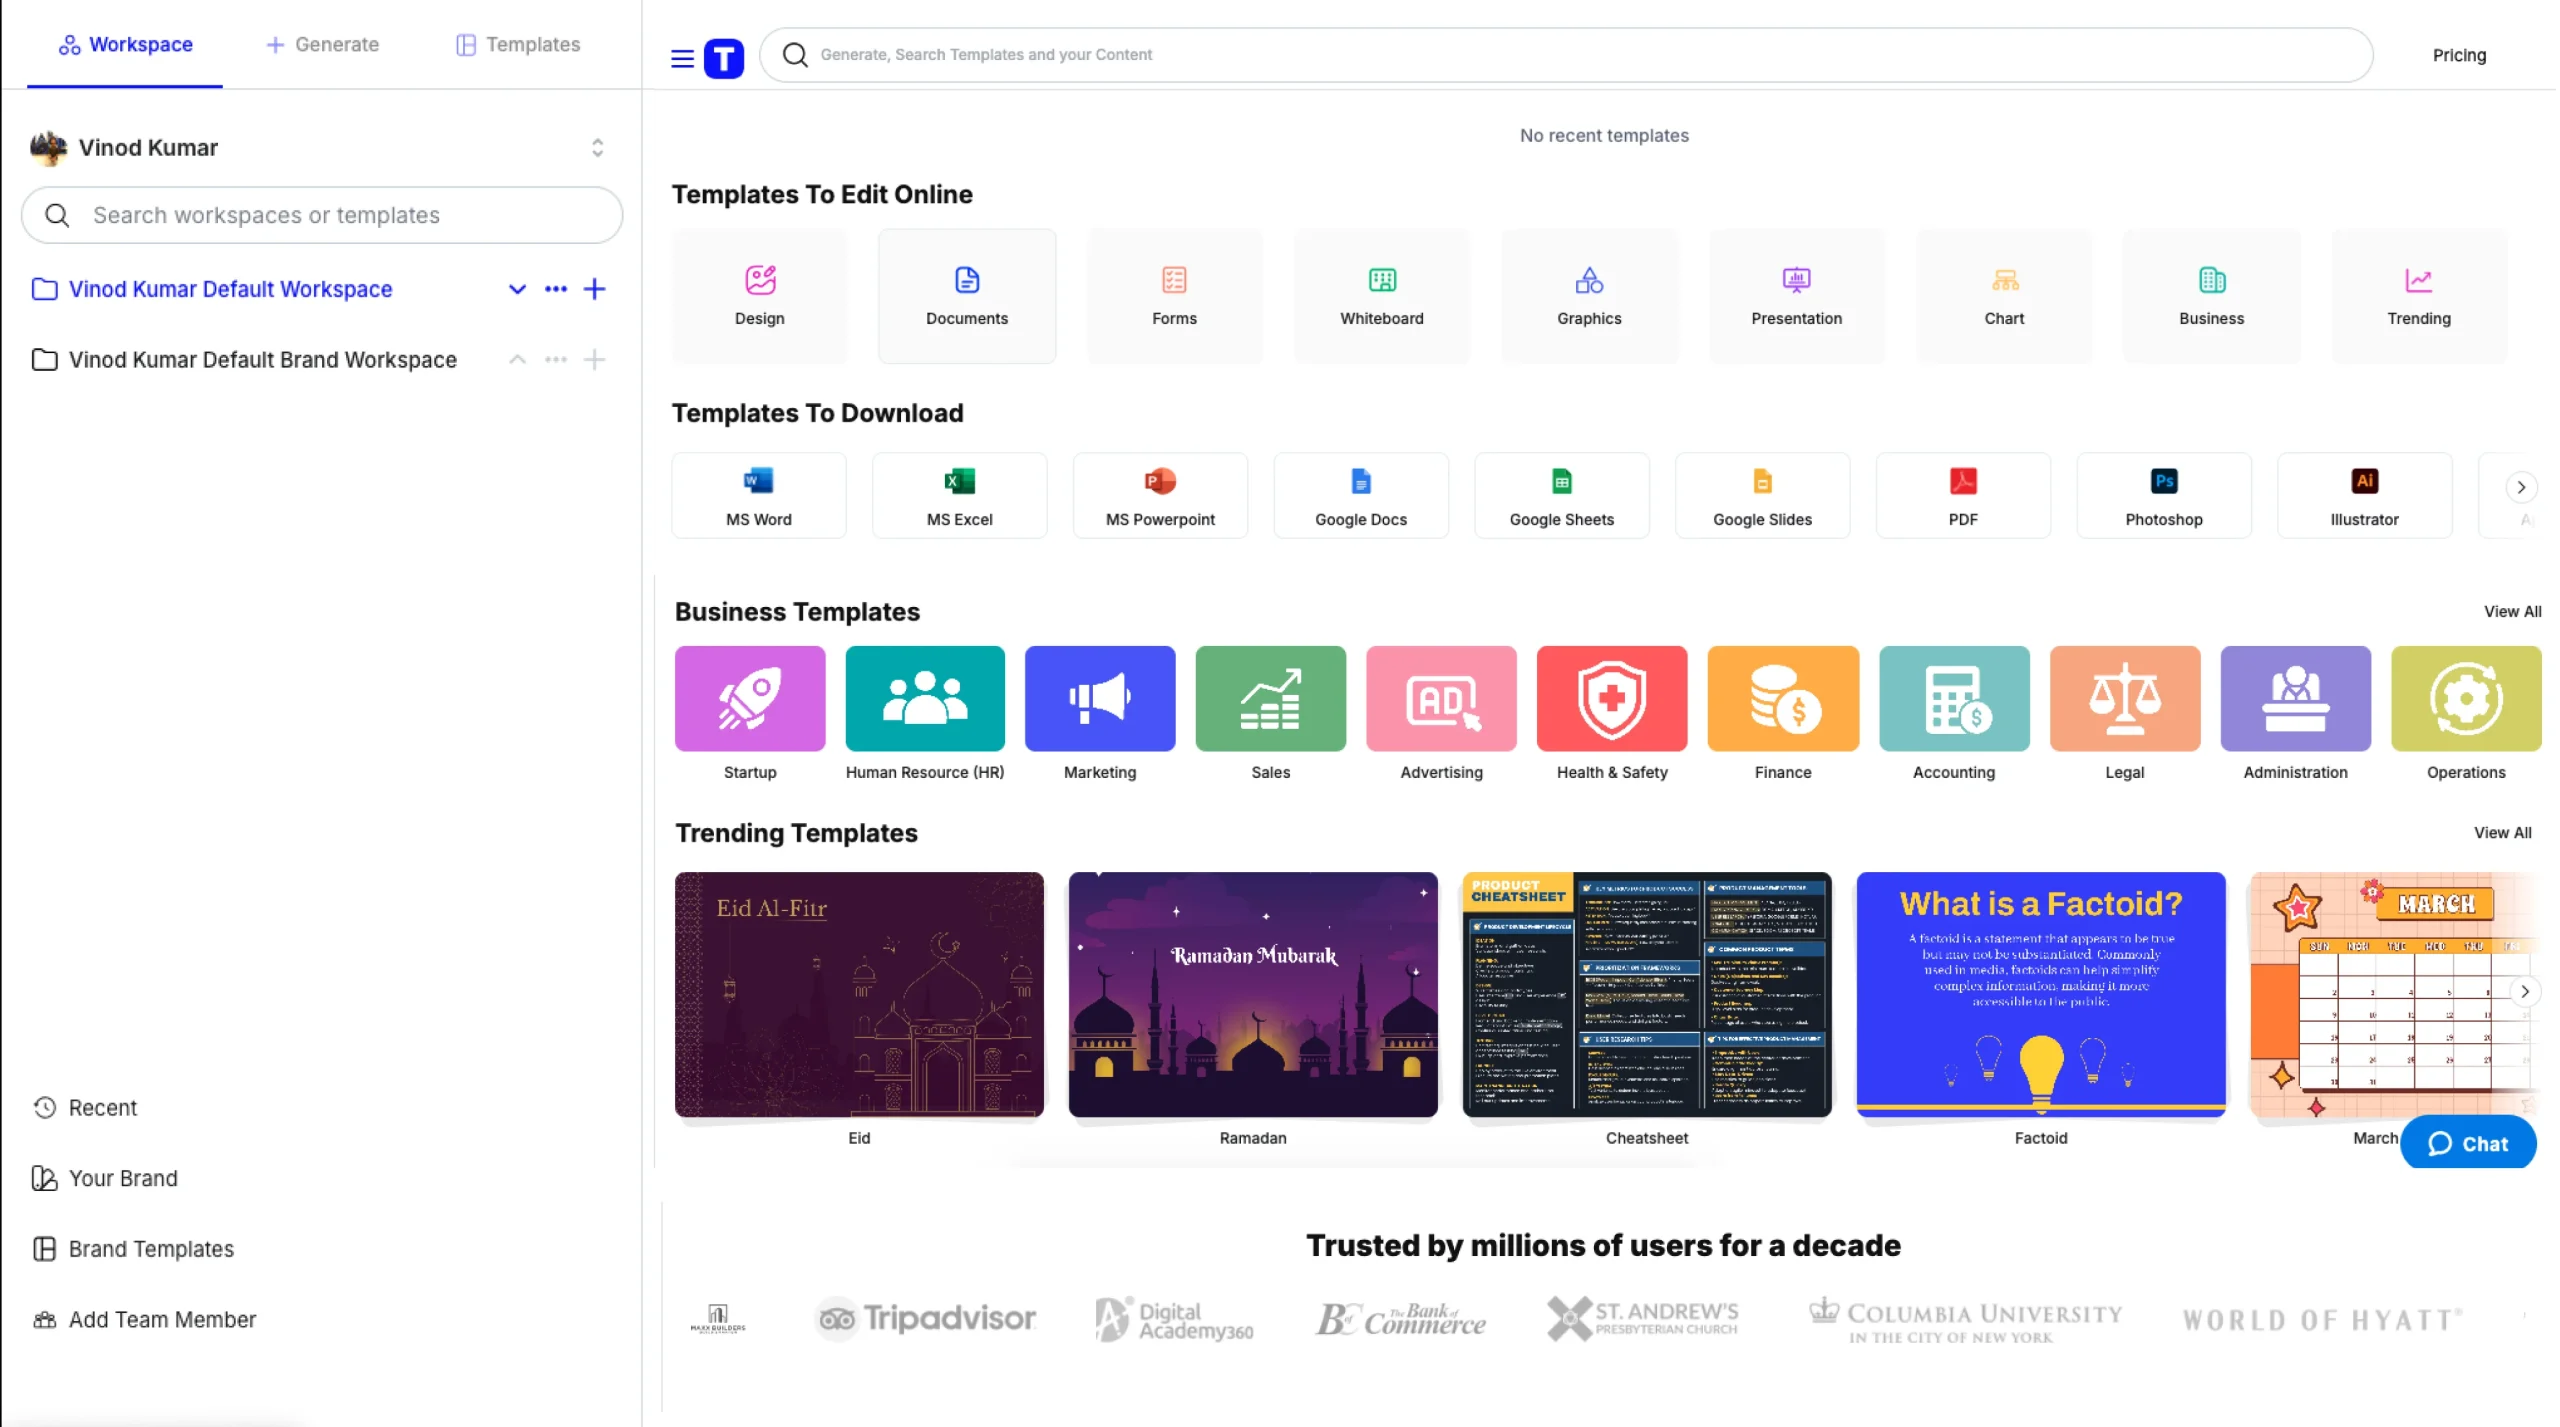Screen dimensions: 2560x1427
Task: Choose the Graphics category icon
Action: click(1588, 280)
